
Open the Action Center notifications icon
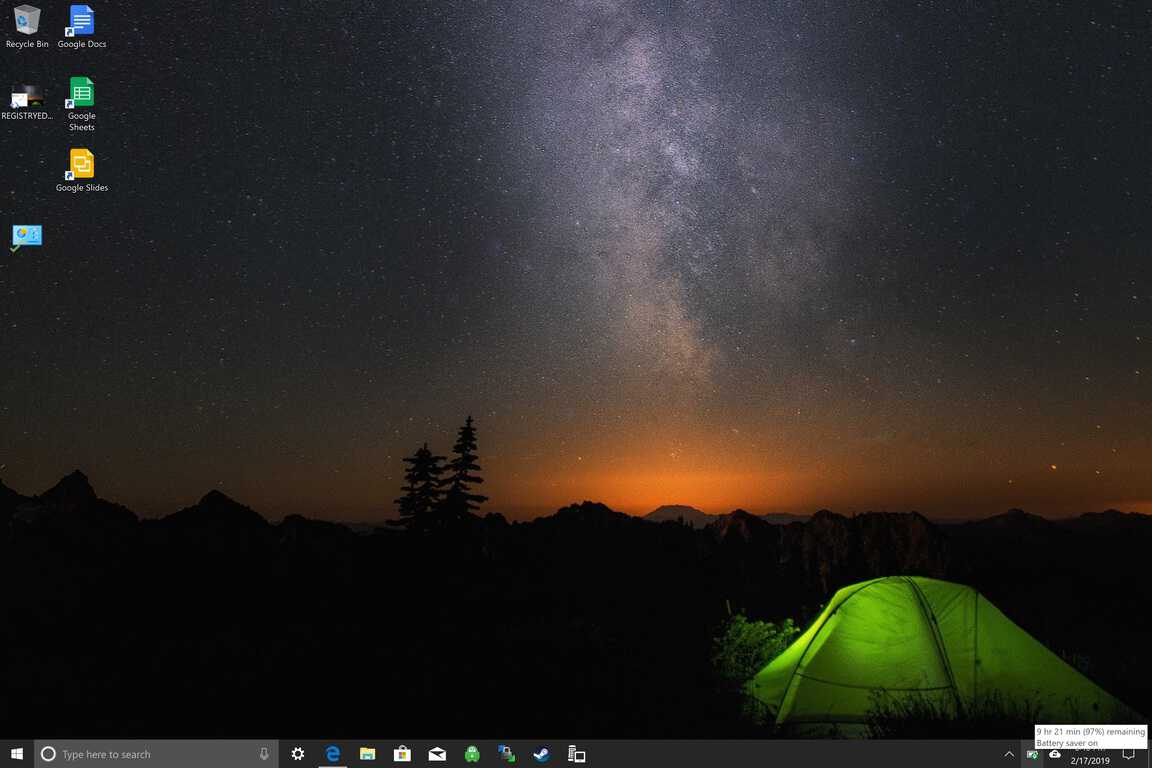(1129, 754)
